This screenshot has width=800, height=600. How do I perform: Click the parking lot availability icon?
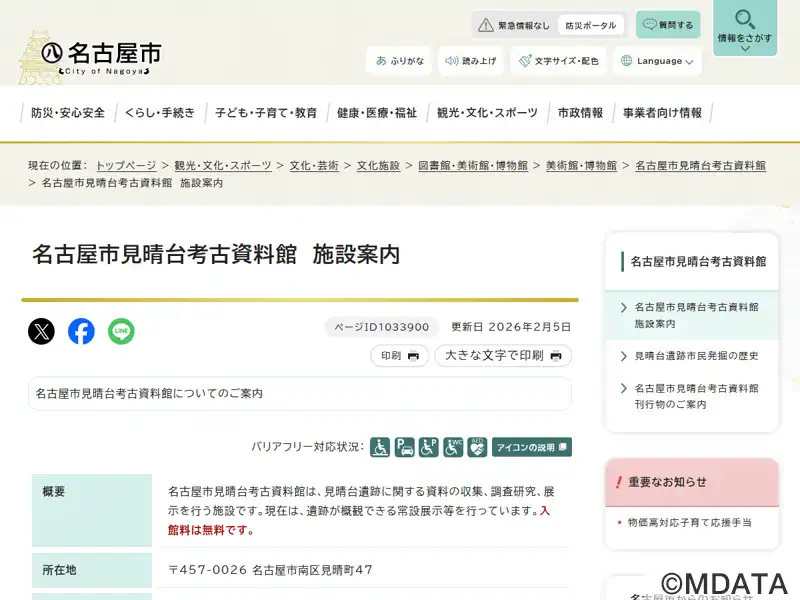pos(405,447)
